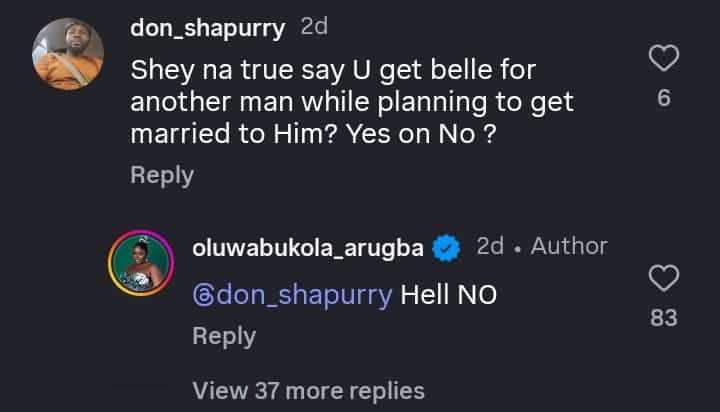The image size is (720, 412).
Task: Click the 'Shey na true say' comment text
Action: 350,102
